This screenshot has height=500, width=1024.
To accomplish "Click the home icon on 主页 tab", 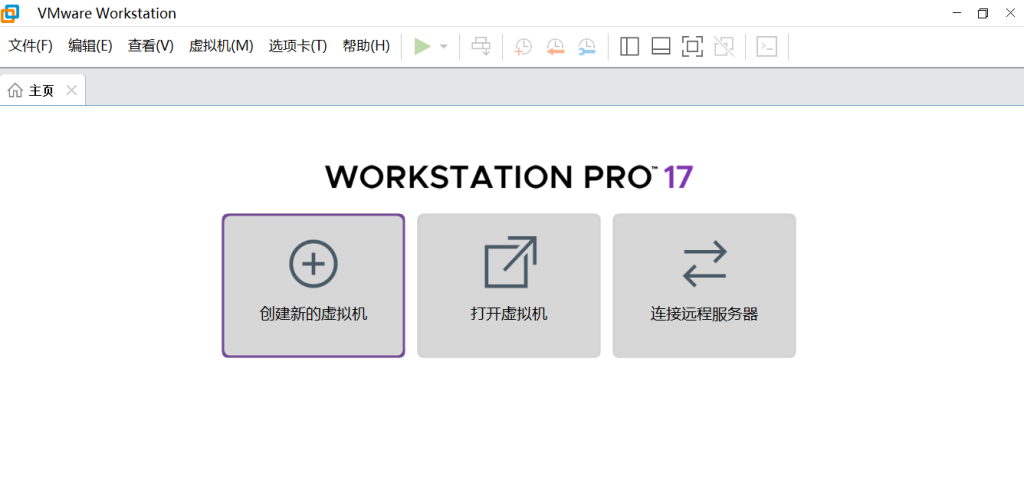I will (15, 90).
